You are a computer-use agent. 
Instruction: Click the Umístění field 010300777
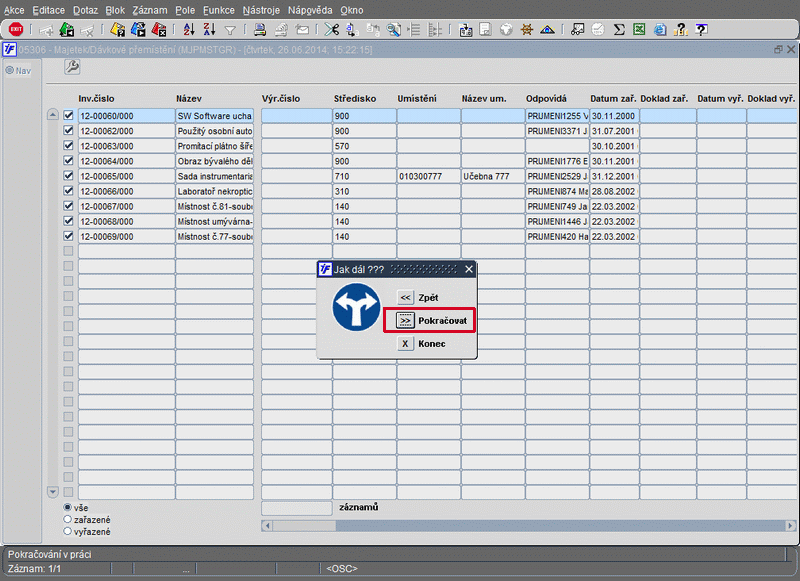(429, 176)
